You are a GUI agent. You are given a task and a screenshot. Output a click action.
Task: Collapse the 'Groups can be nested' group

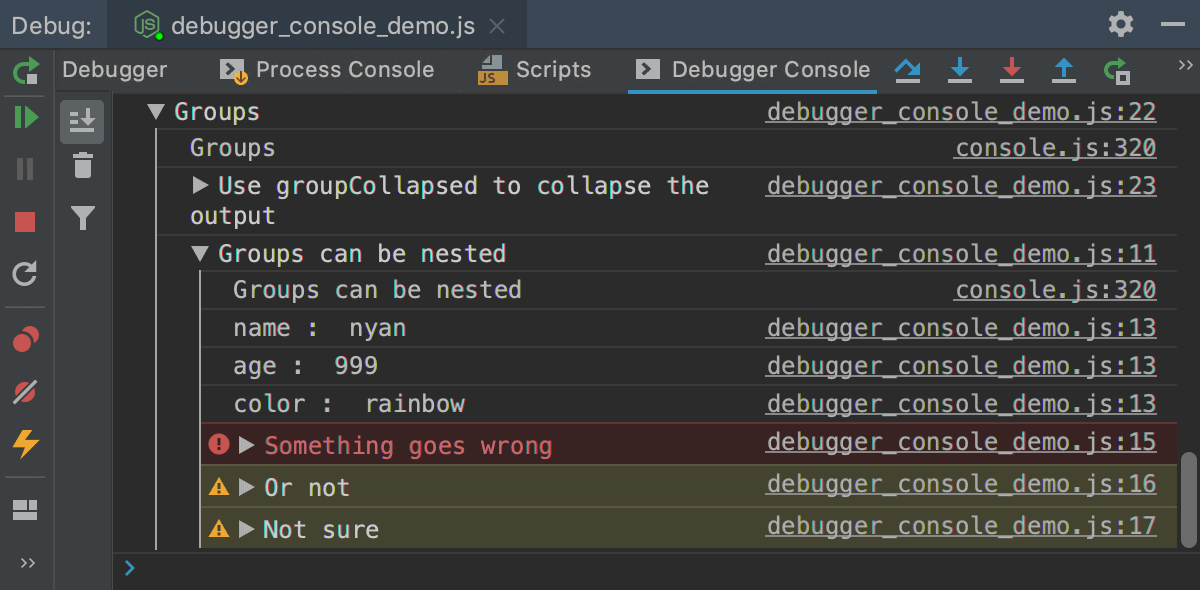[198, 253]
